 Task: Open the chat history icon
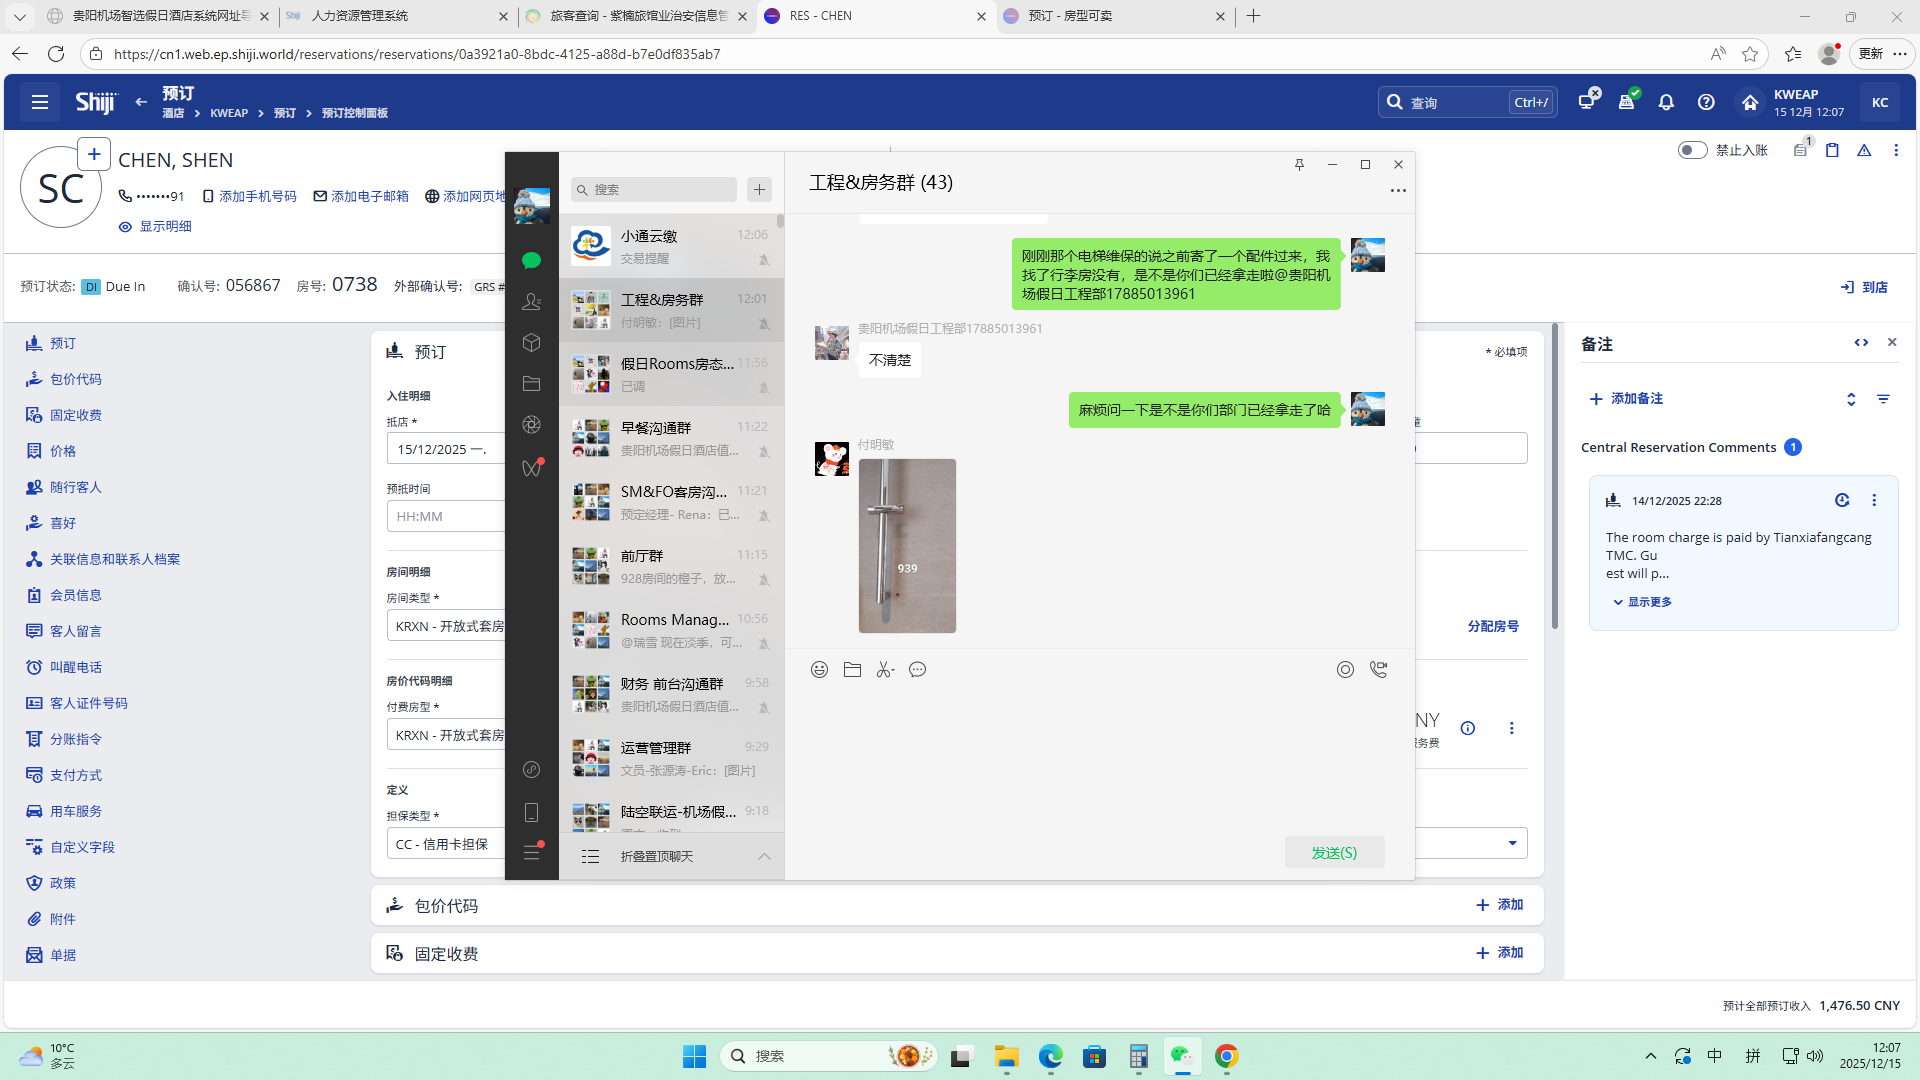pyautogui.click(x=917, y=670)
